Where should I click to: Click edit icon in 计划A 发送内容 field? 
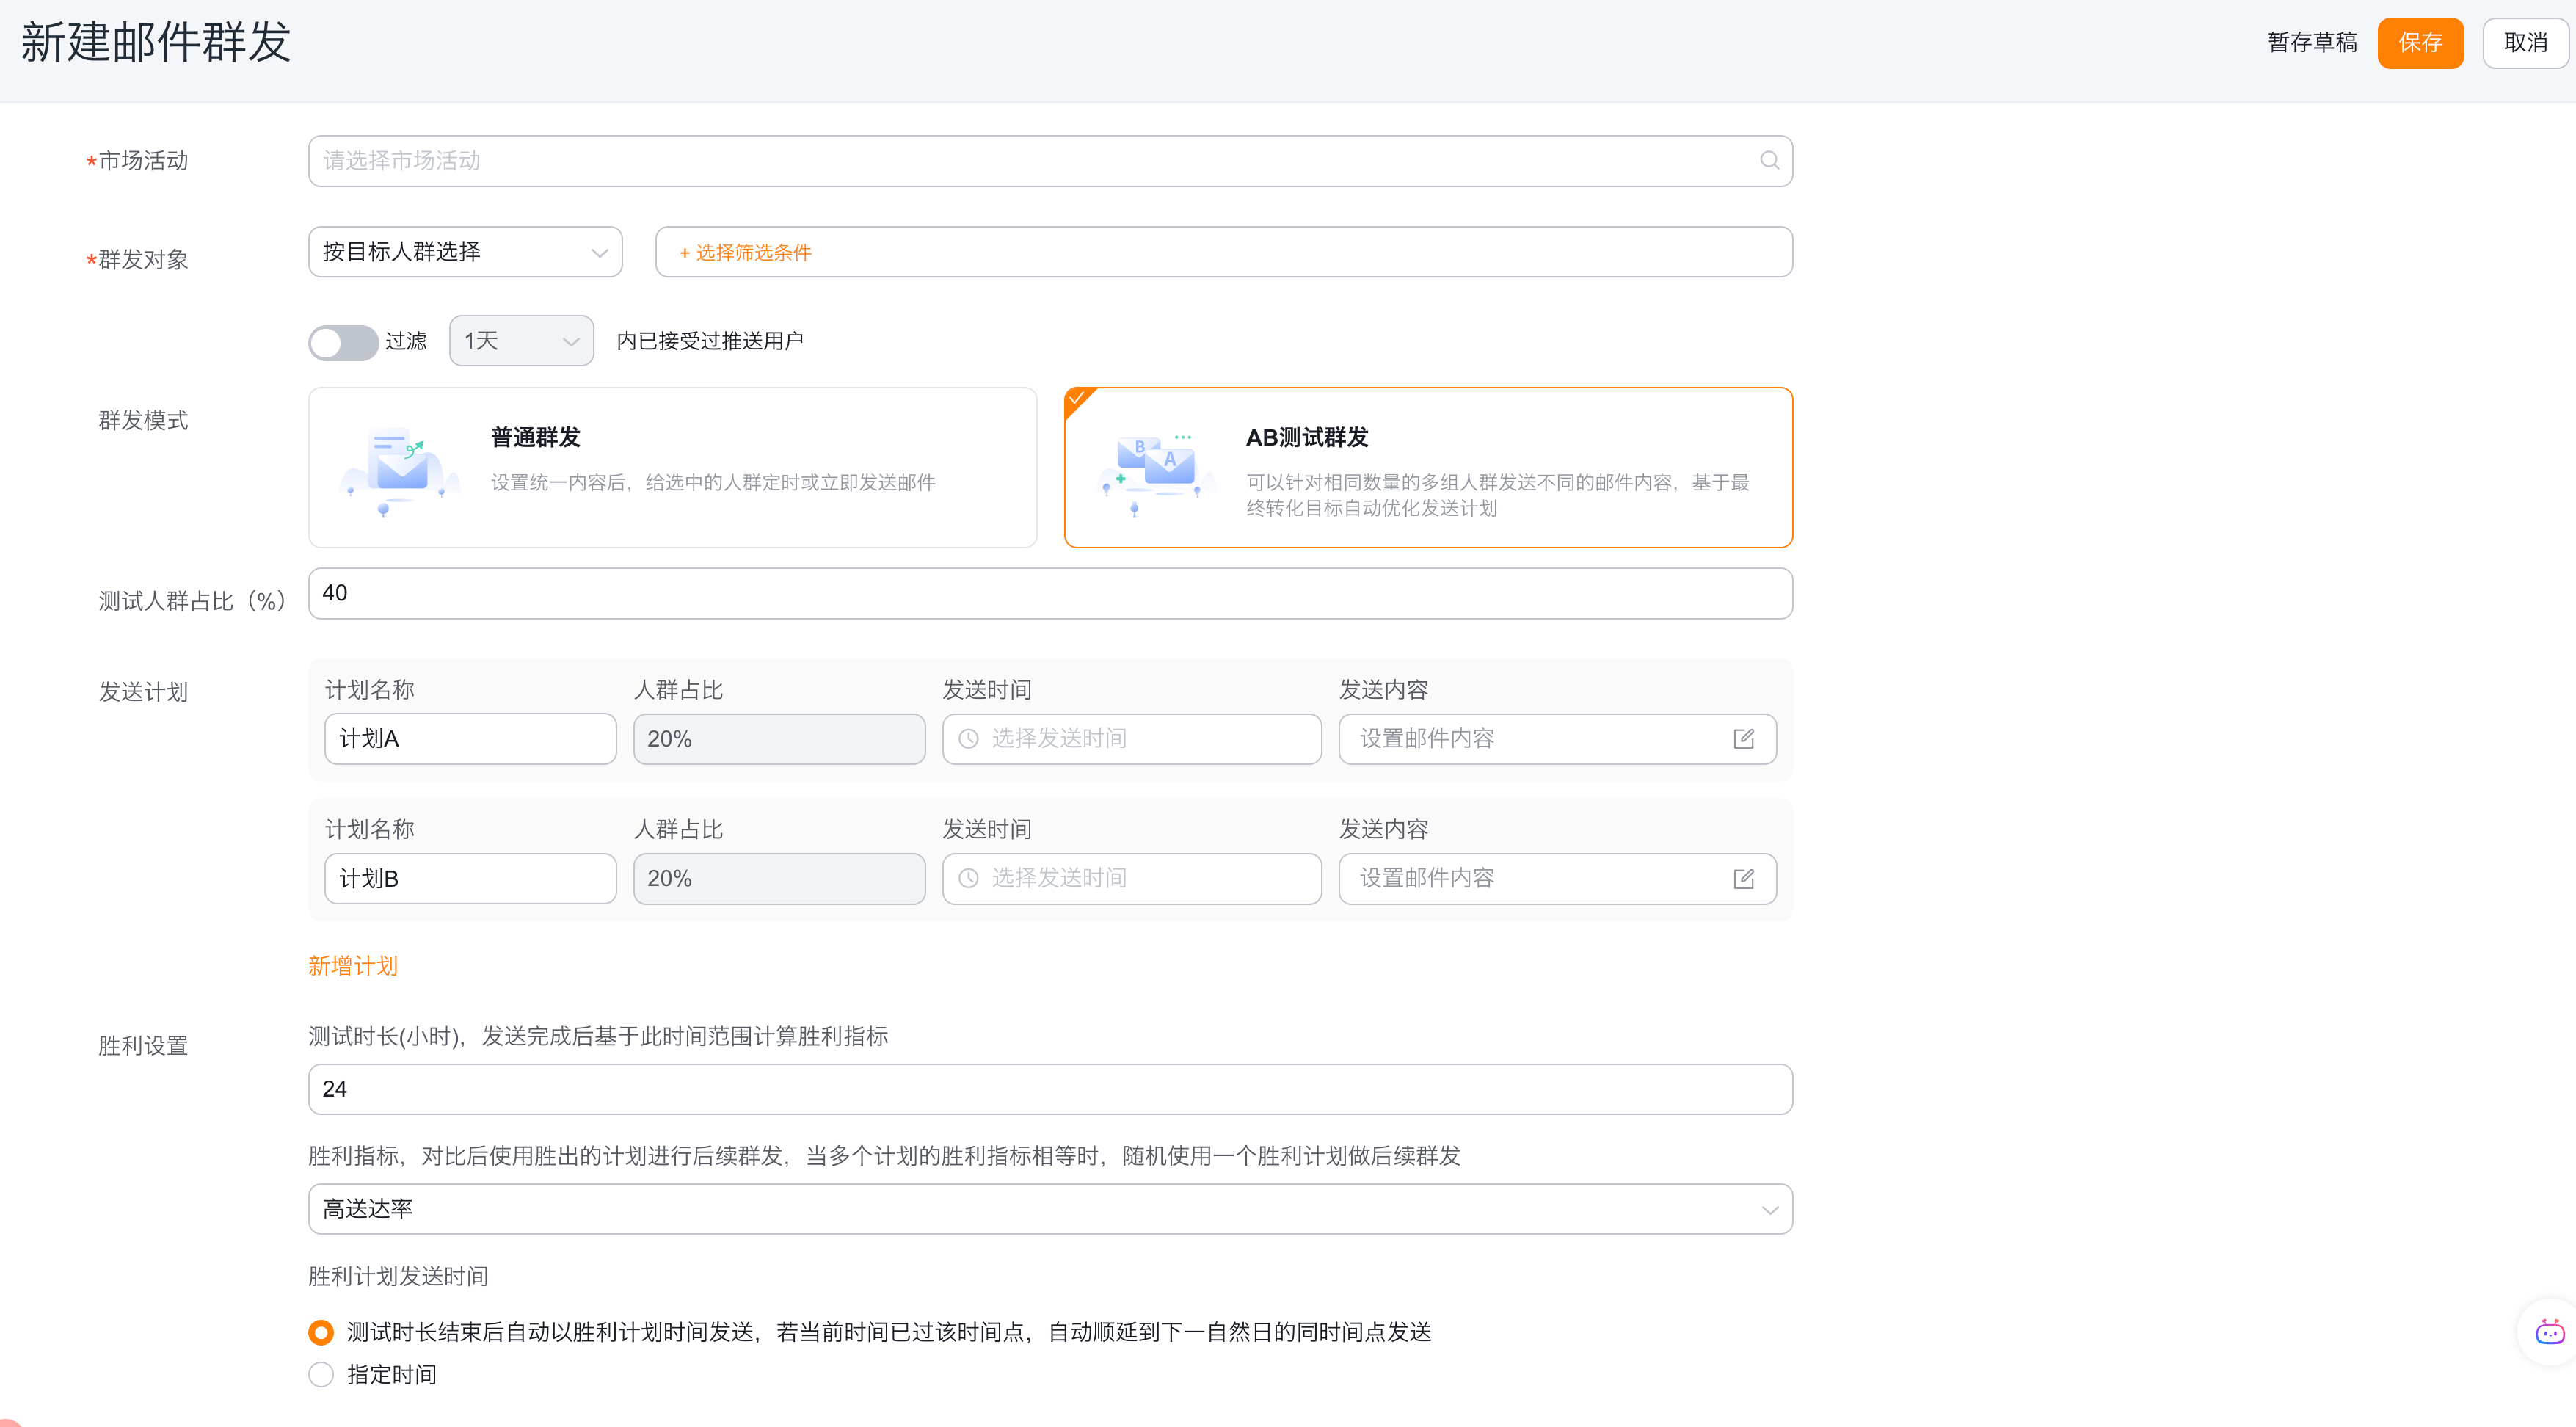(1743, 739)
